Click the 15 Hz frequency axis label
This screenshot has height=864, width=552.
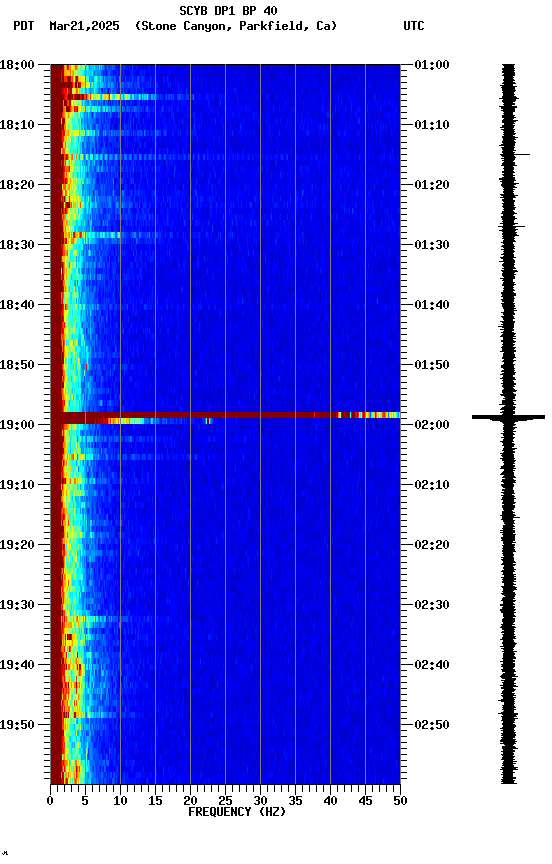[x=155, y=801]
